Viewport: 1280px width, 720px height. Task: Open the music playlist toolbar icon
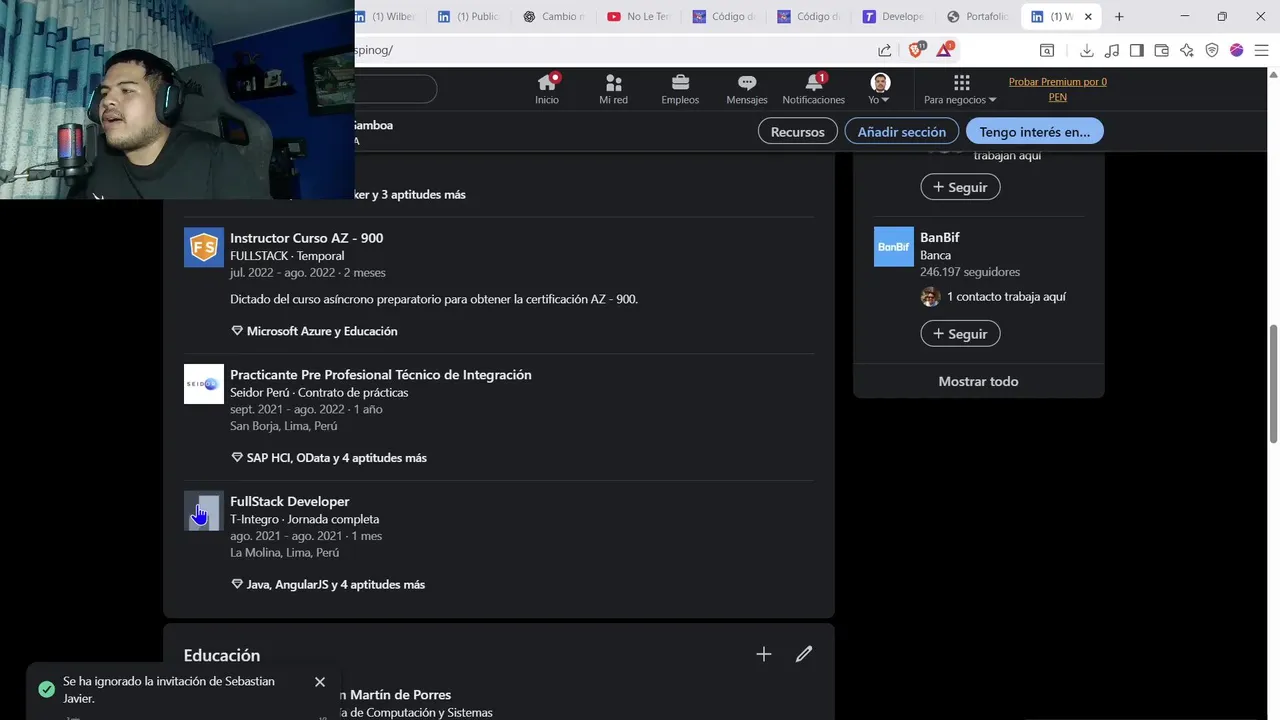click(1112, 50)
